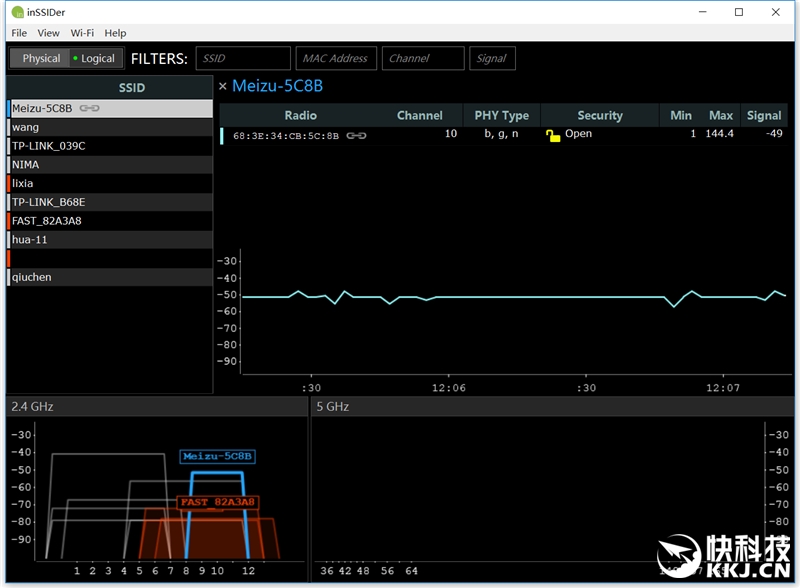Viewport: 800px width, 588px height.
Task: Click the orange color marker beside FAST_82A3A8
Action: [9, 220]
